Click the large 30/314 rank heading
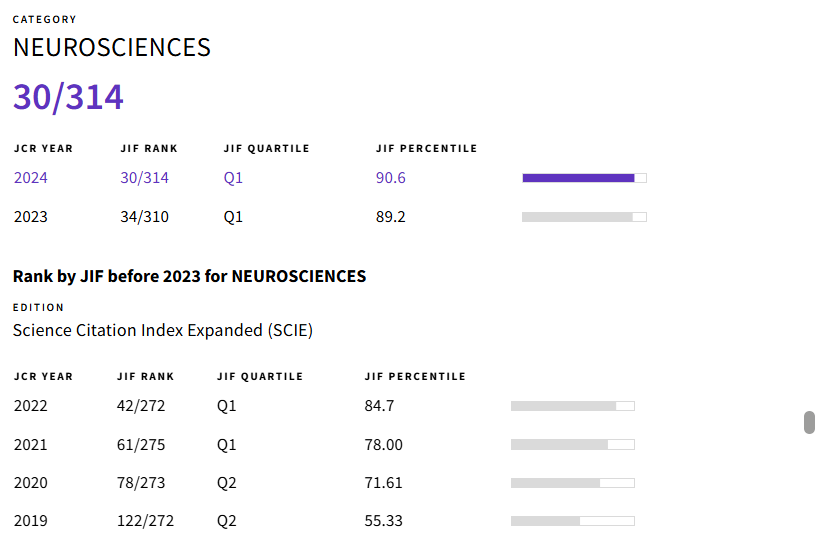The width and height of the screenshot is (824, 558). point(68,97)
